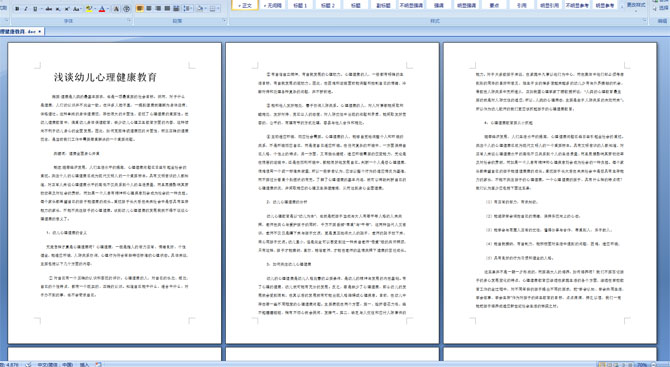Image resolution: width=670 pixels, height=367 pixels.
Task: Click the 插入 insert mode indicator in status bar
Action: pyautogui.click(x=84, y=364)
